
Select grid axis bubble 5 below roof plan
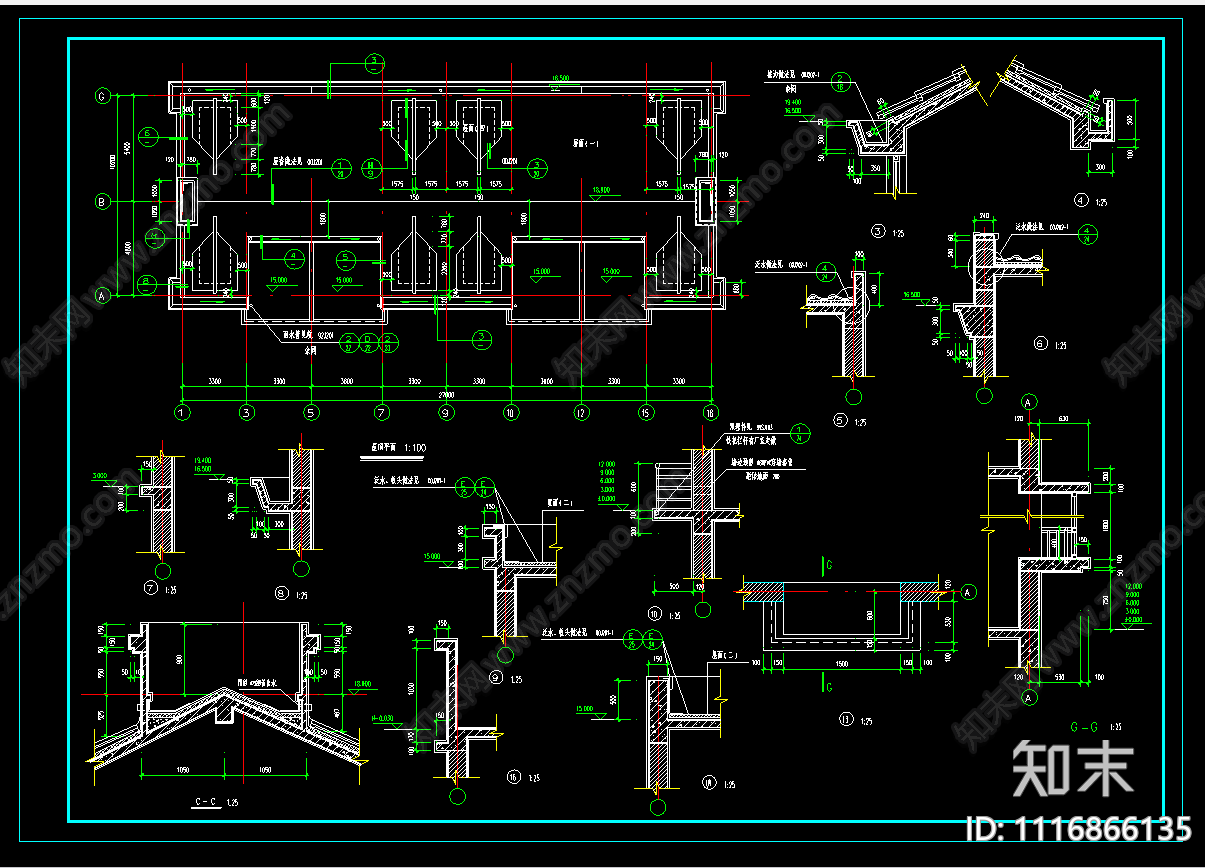click(312, 412)
